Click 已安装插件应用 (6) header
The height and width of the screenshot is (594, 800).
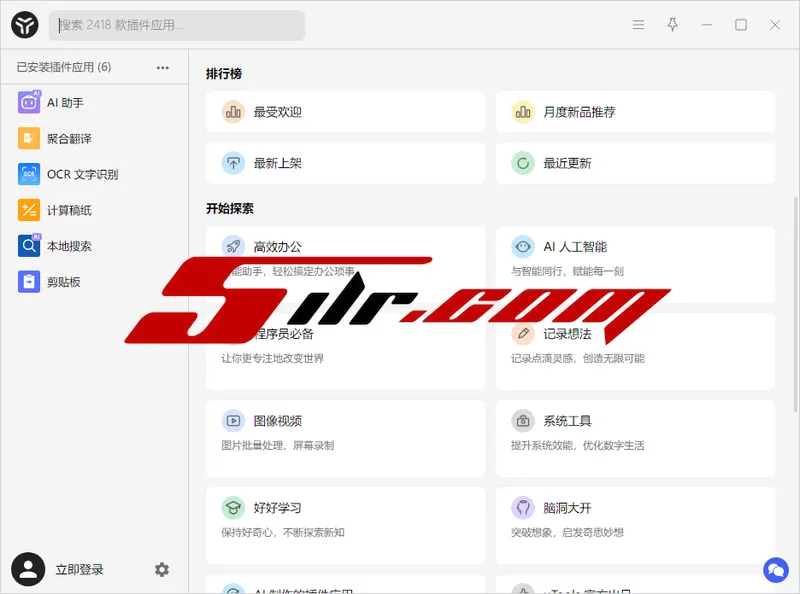[64, 67]
